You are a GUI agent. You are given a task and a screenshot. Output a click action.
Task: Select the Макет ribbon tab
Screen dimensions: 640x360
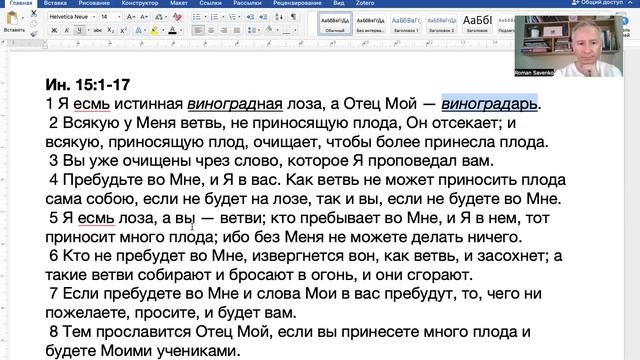click(179, 2)
